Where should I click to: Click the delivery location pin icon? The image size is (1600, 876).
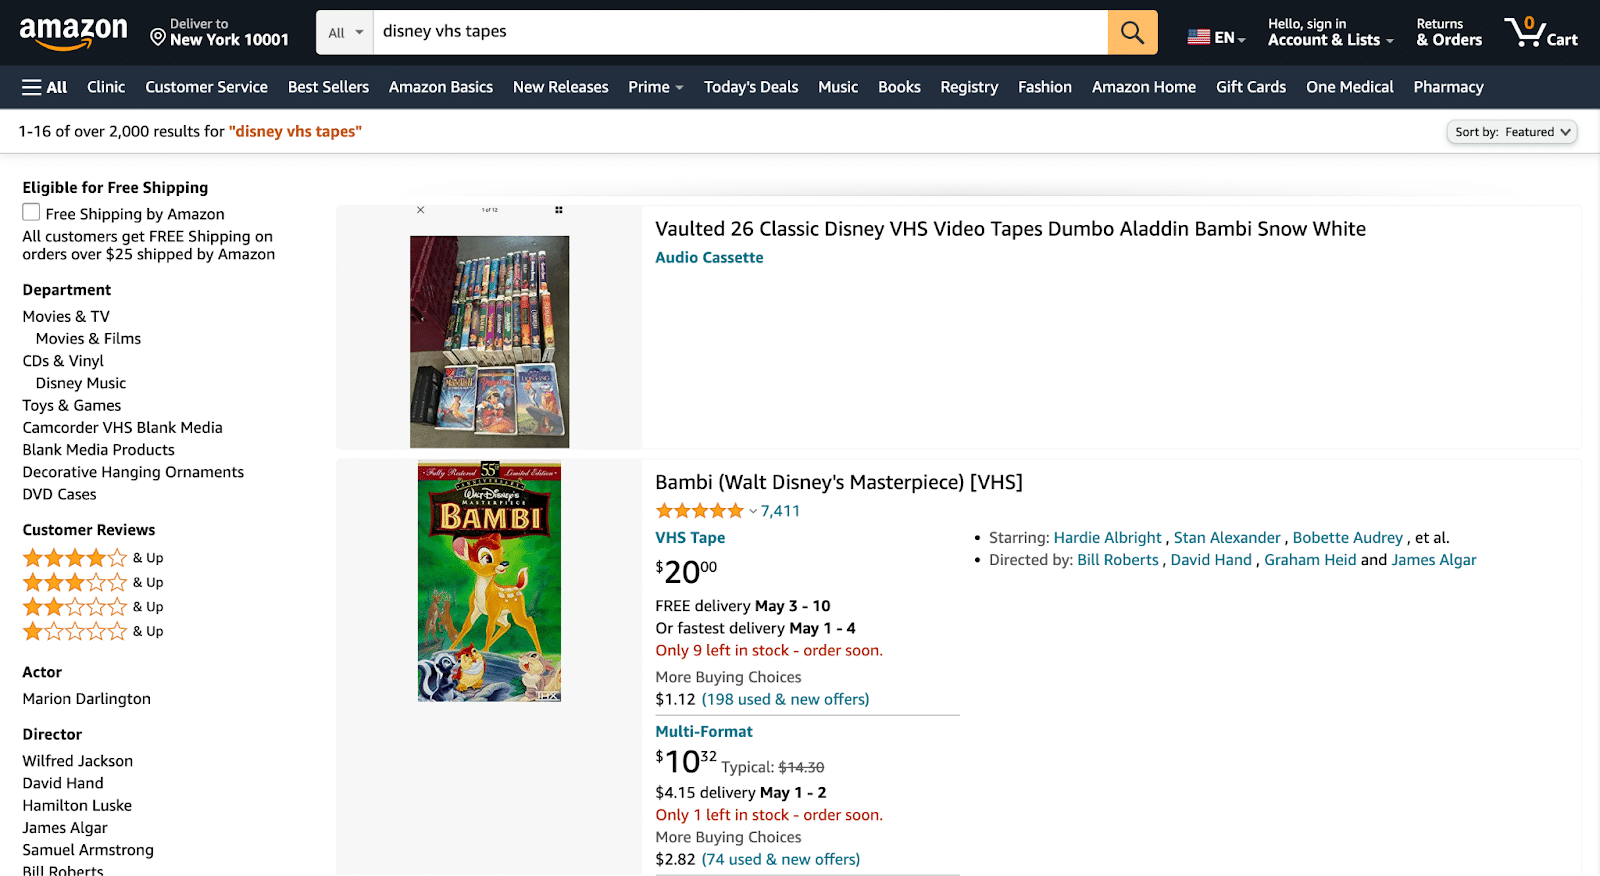(x=157, y=38)
